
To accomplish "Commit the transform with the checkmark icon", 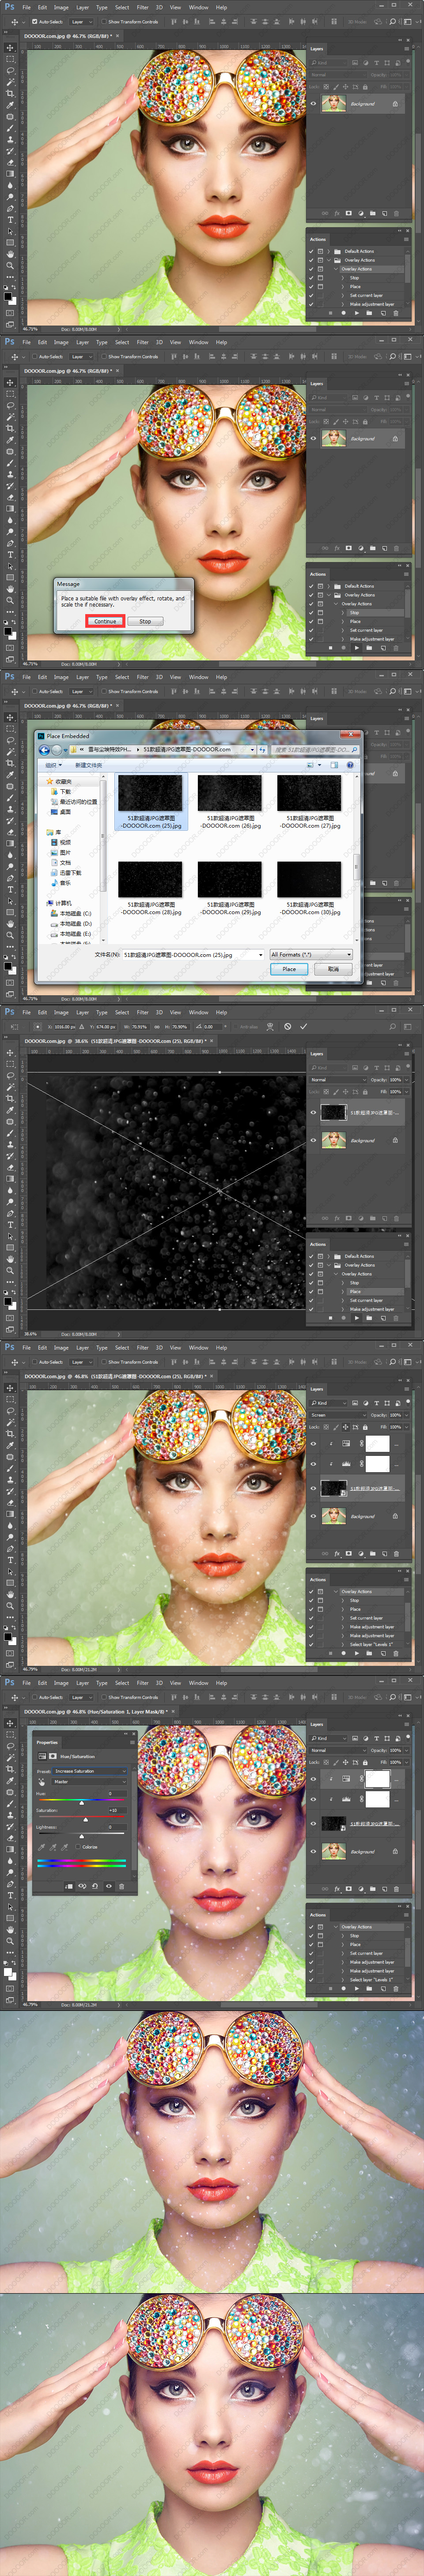I will [x=303, y=1026].
